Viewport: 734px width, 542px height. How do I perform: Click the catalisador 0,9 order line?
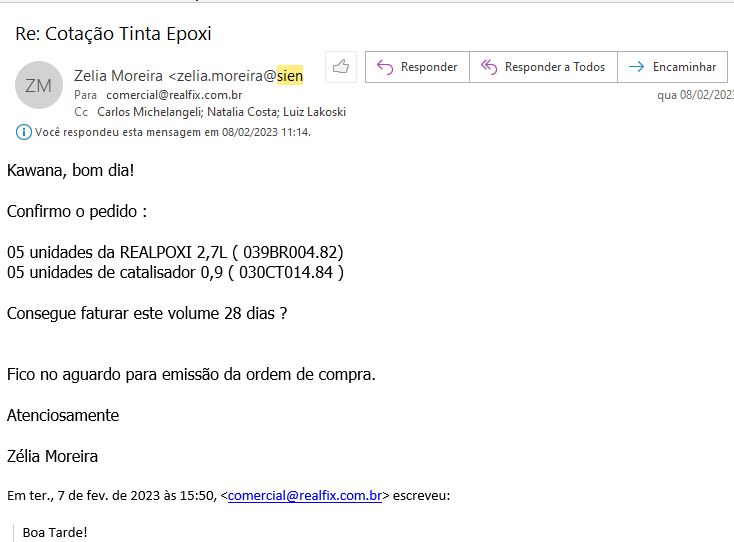click(175, 272)
